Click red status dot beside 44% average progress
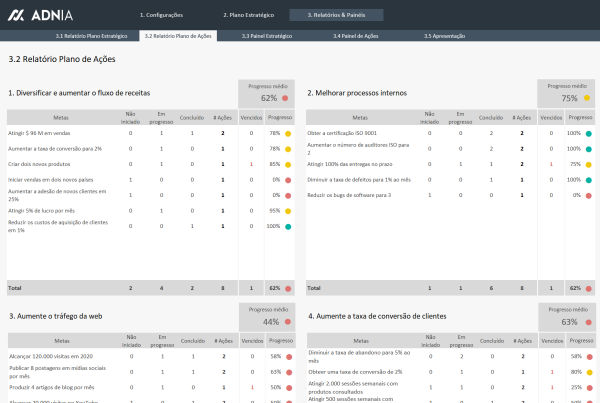 (x=285, y=323)
